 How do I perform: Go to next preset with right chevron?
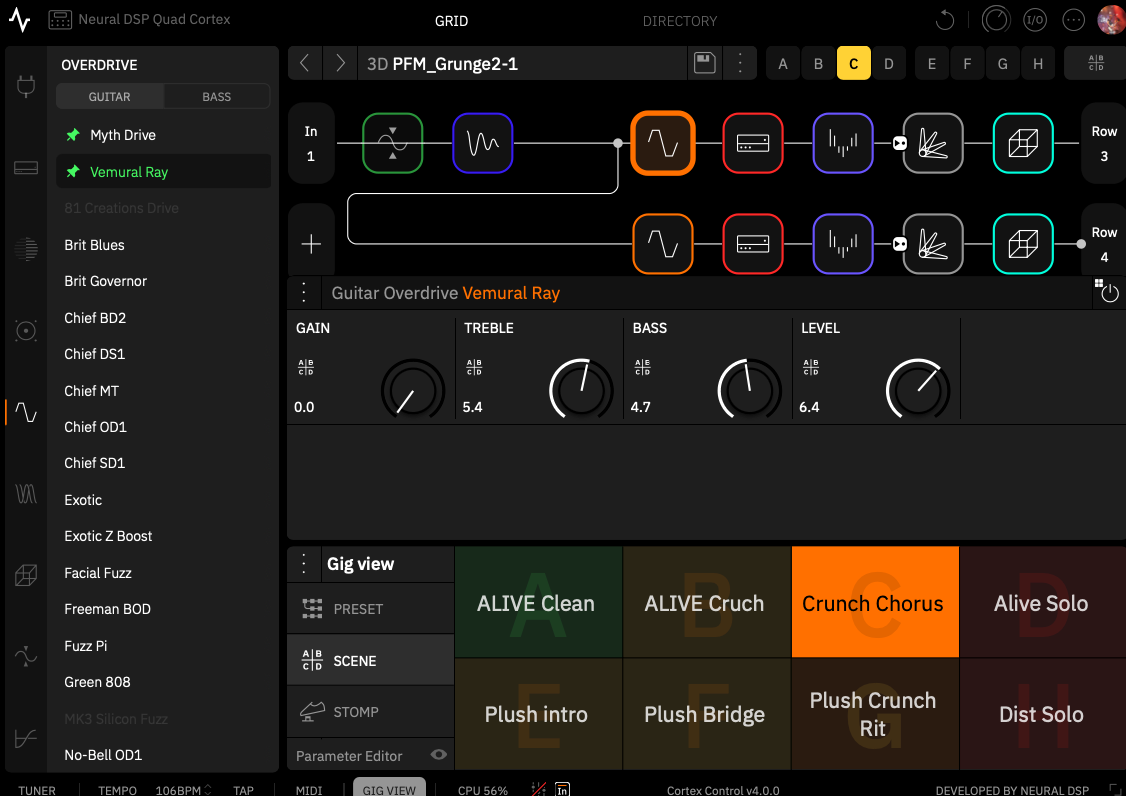340,63
